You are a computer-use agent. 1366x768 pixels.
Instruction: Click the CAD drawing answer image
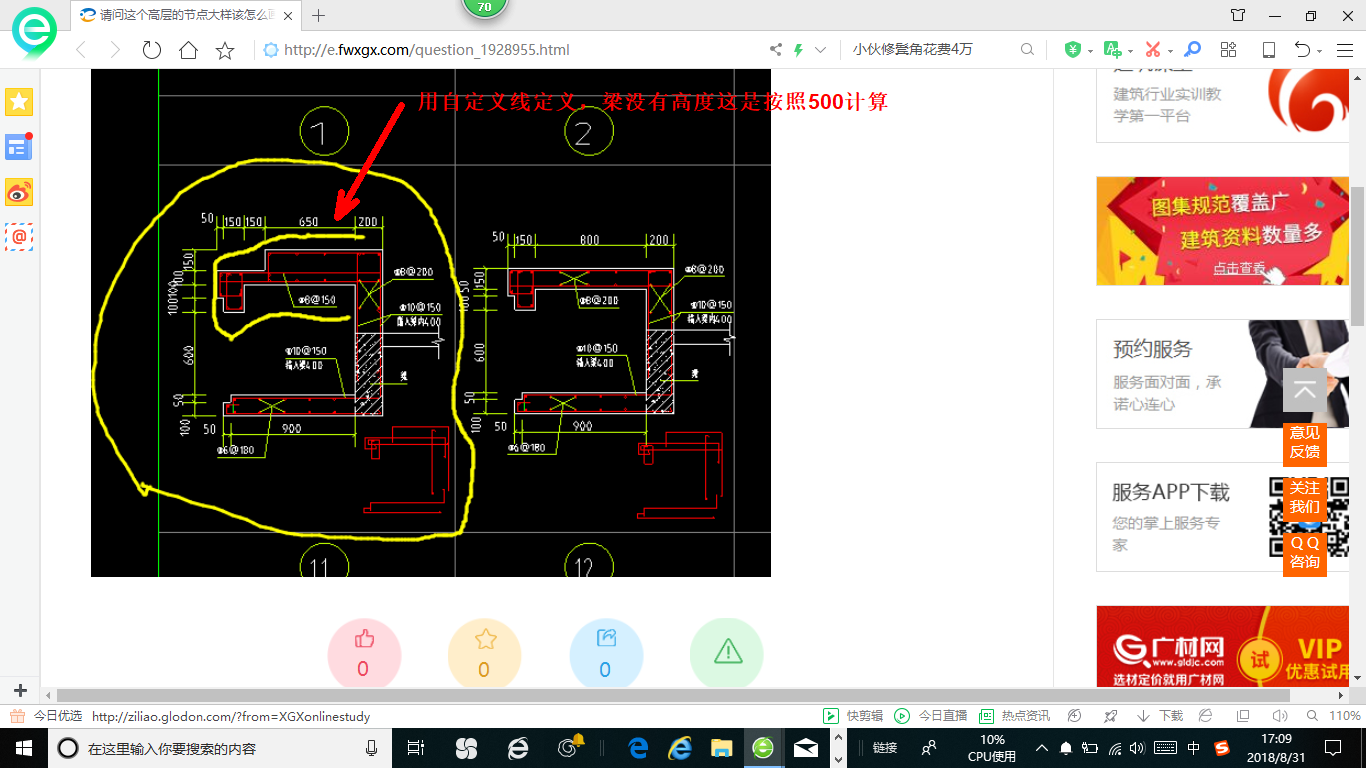coord(431,323)
